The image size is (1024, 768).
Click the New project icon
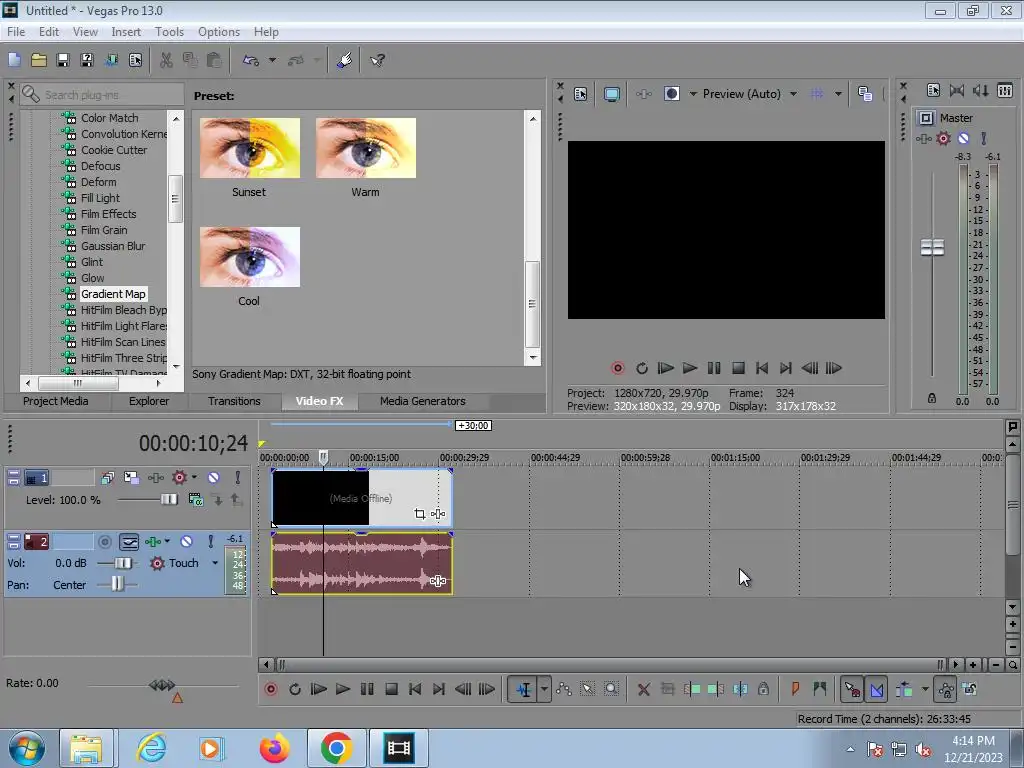(x=14, y=60)
